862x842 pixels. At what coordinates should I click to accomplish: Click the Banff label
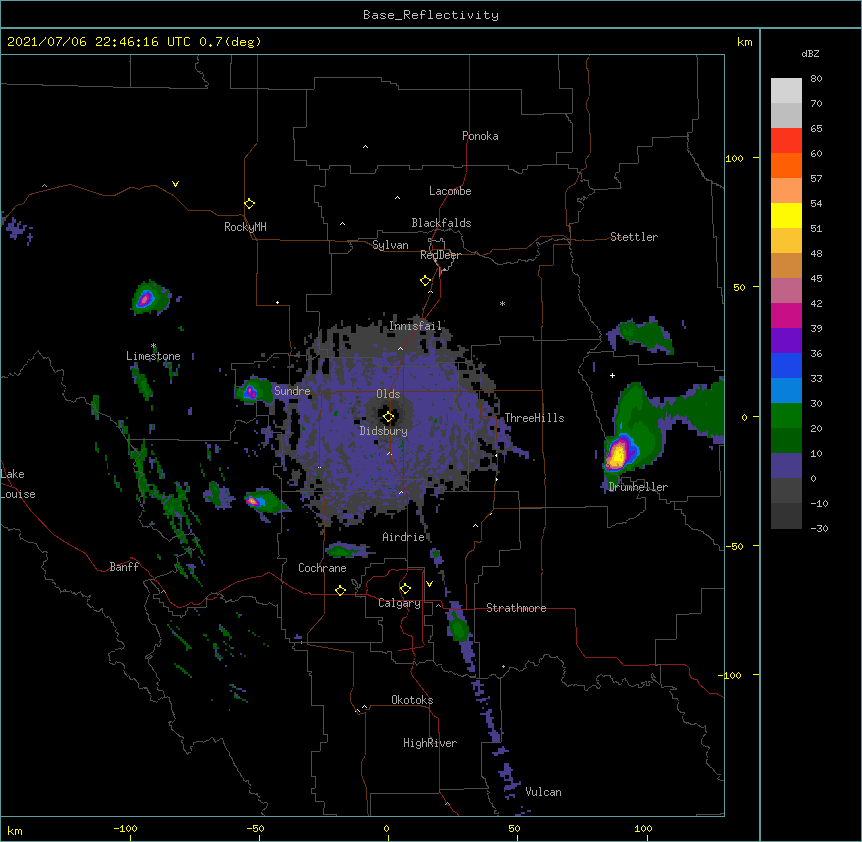click(124, 567)
